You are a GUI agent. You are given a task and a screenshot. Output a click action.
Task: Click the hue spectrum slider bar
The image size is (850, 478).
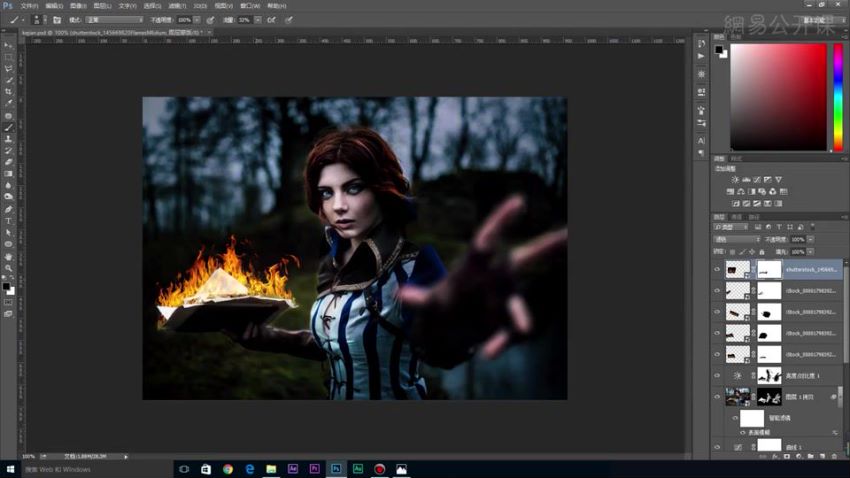[838, 97]
